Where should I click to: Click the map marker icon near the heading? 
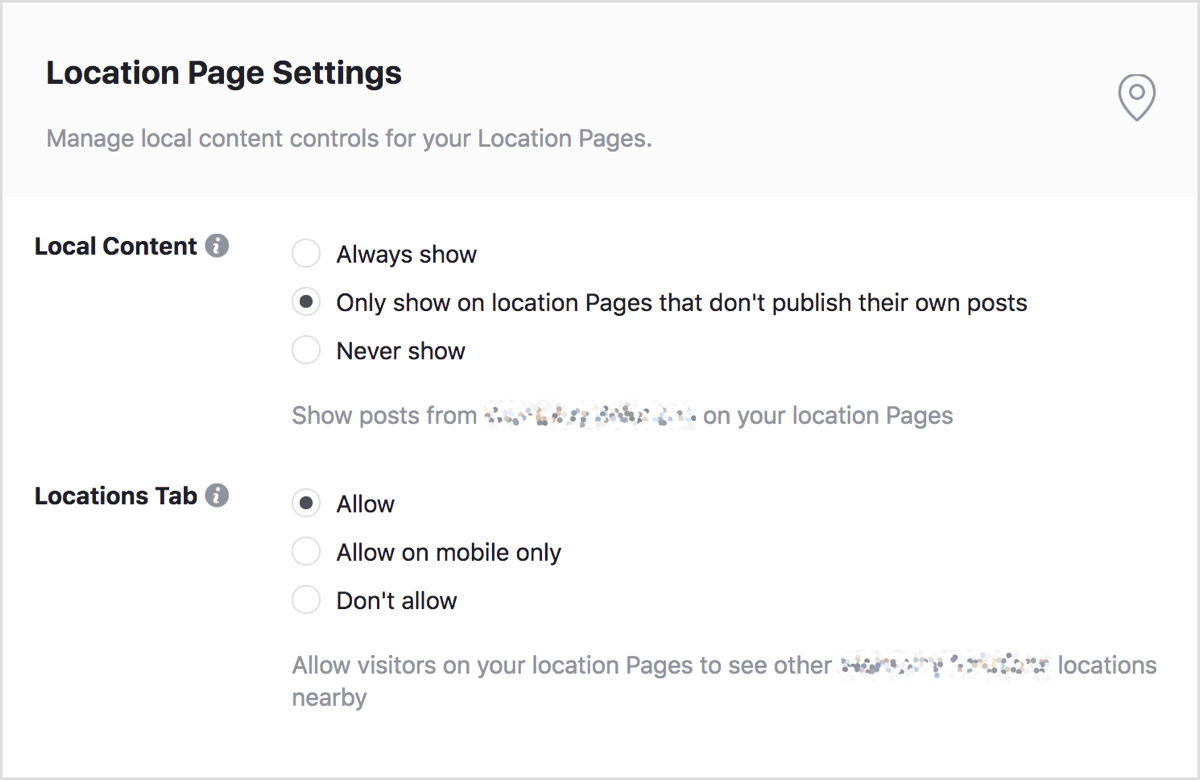(1136, 98)
